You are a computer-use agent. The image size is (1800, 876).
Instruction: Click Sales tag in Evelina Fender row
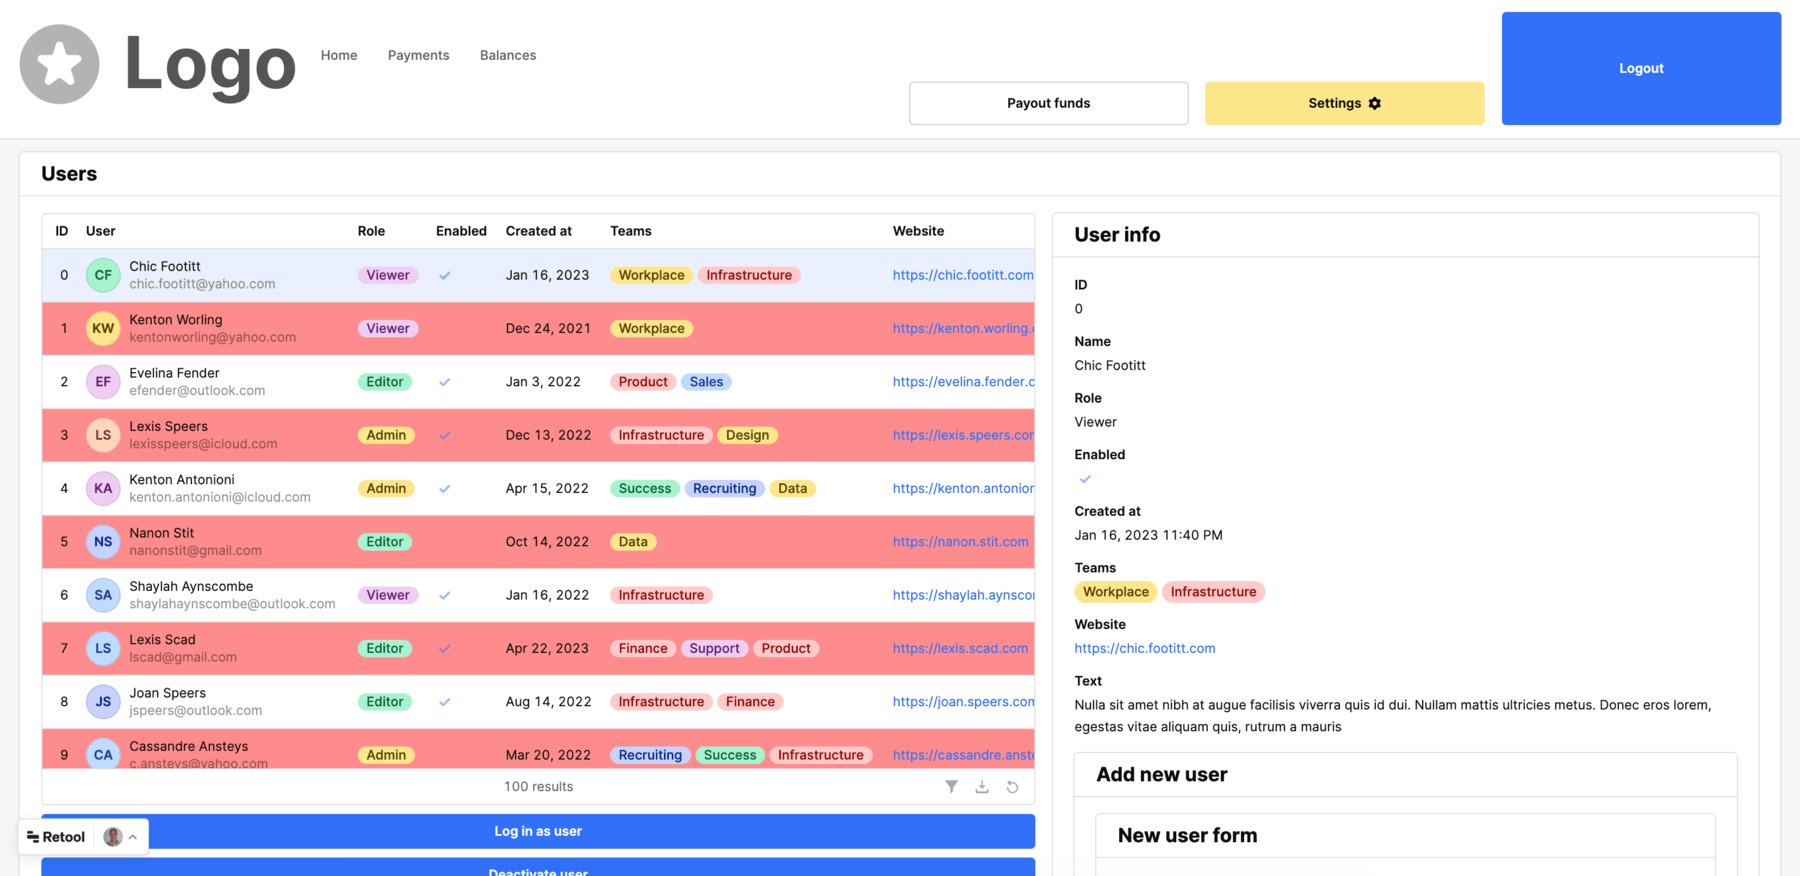tap(706, 382)
